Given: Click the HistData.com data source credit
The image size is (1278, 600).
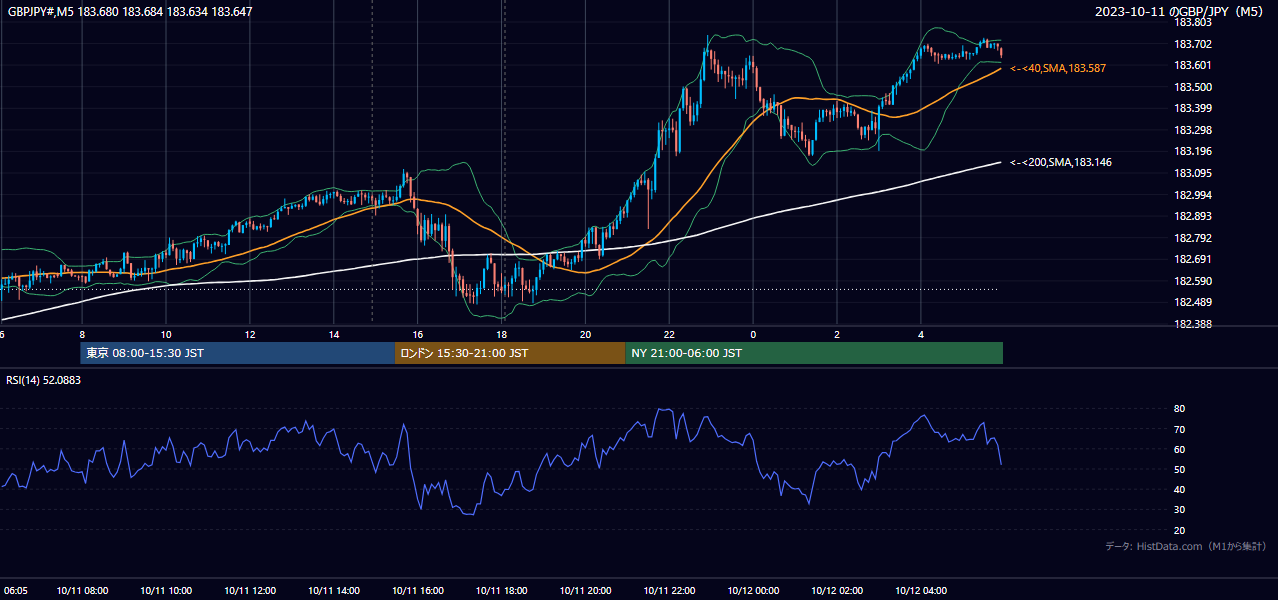Looking at the screenshot, I should [1186, 546].
